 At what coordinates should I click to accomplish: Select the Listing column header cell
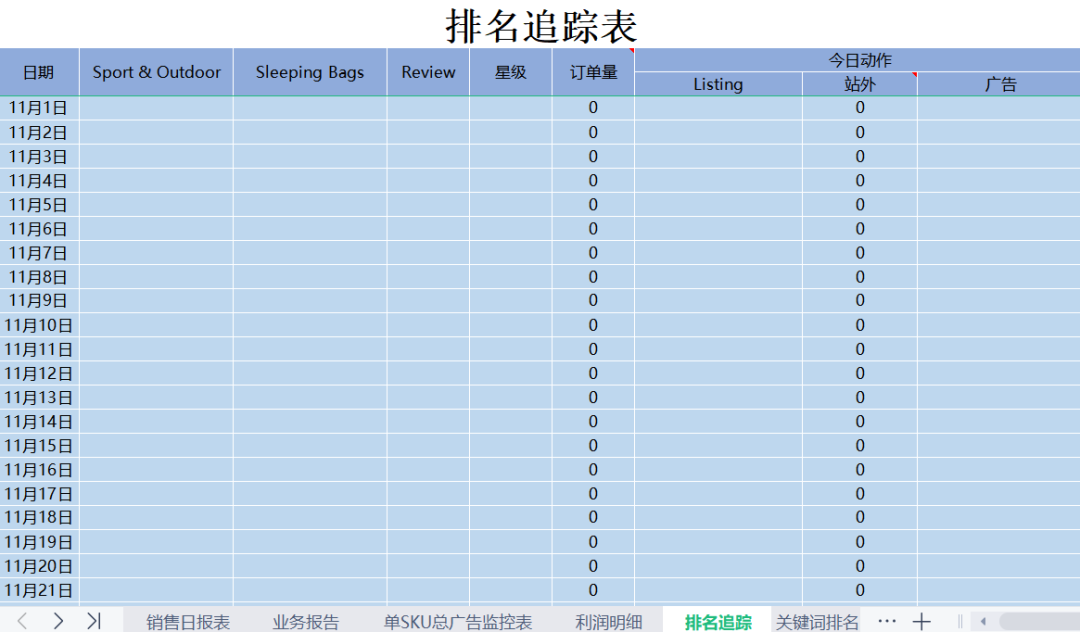click(718, 85)
